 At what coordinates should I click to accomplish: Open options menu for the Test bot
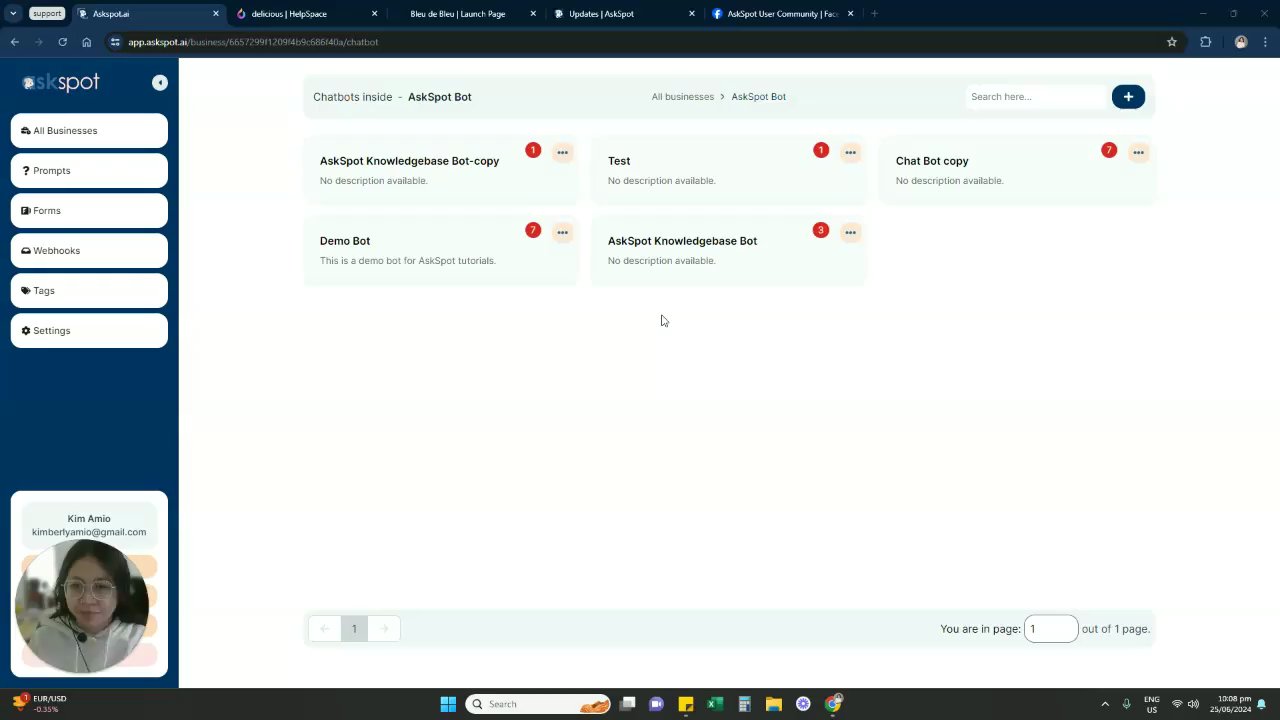850,152
